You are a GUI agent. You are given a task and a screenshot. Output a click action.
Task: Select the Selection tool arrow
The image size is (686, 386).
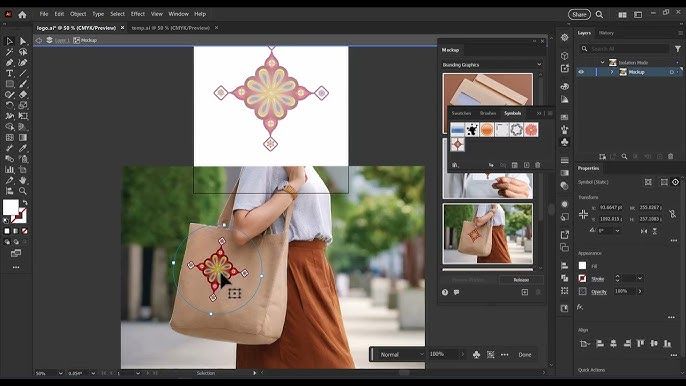9,41
